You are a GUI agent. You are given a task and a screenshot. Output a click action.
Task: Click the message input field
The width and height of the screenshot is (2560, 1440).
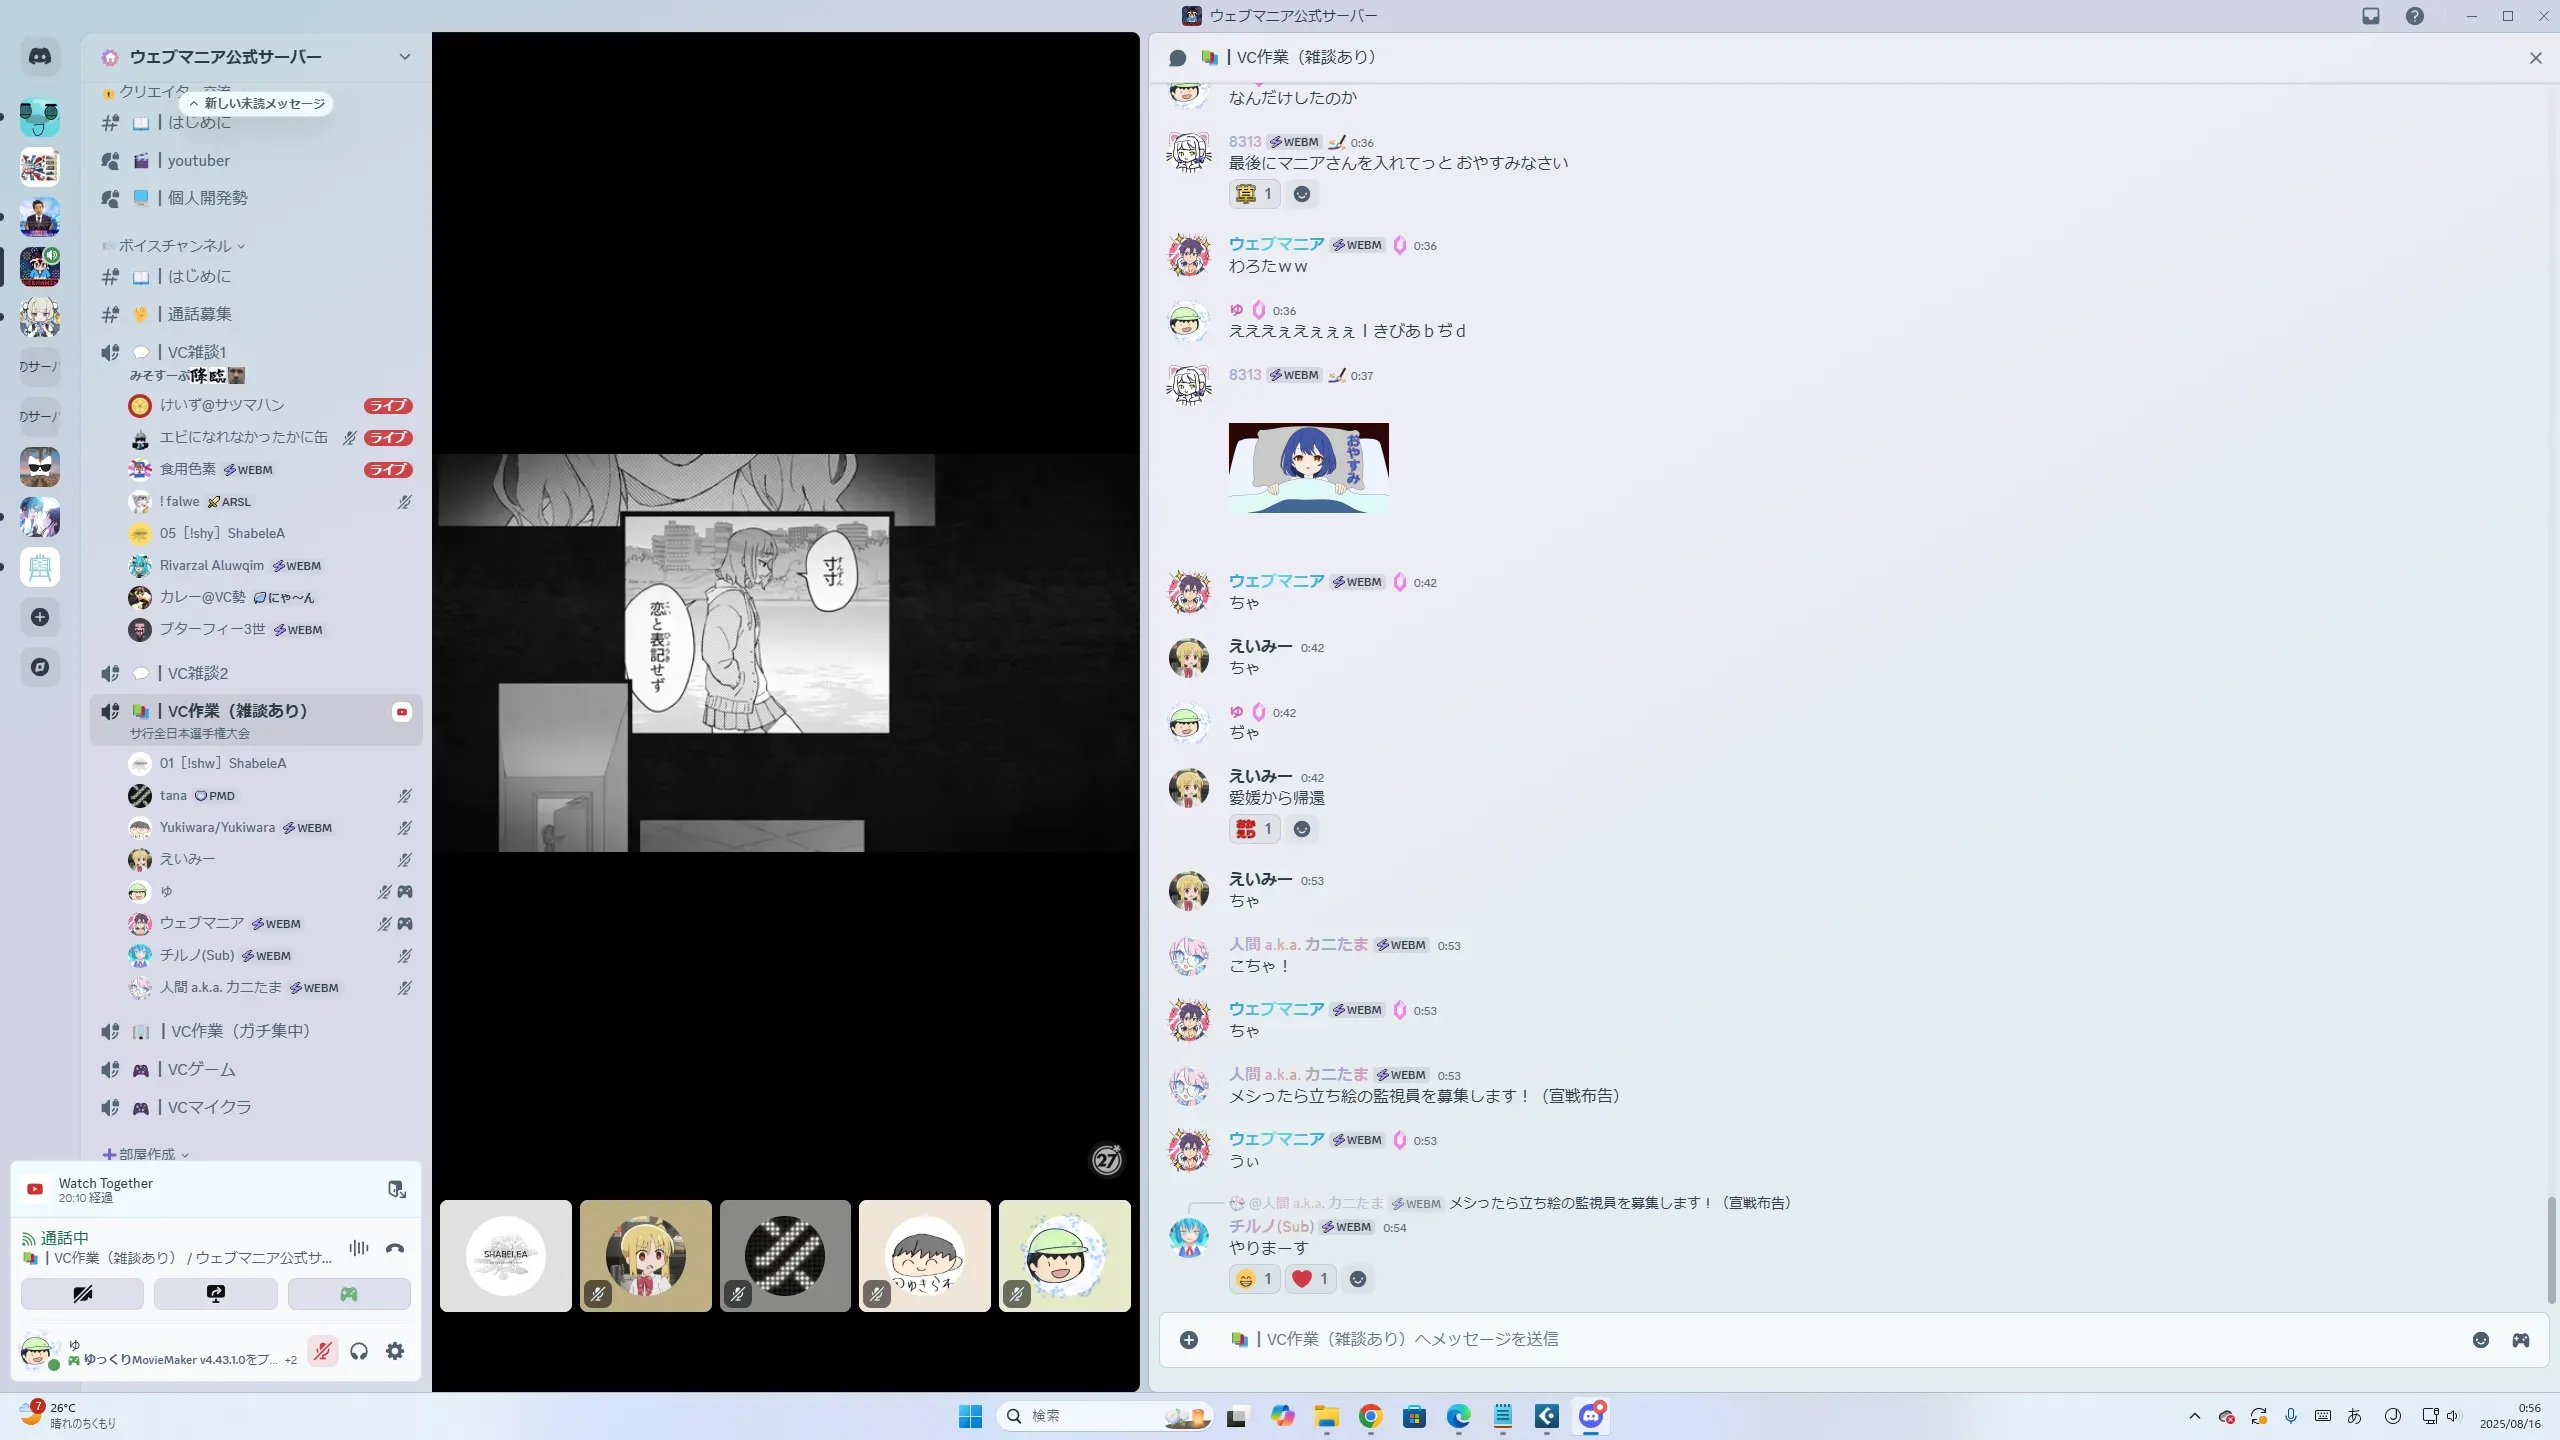click(1800, 1340)
